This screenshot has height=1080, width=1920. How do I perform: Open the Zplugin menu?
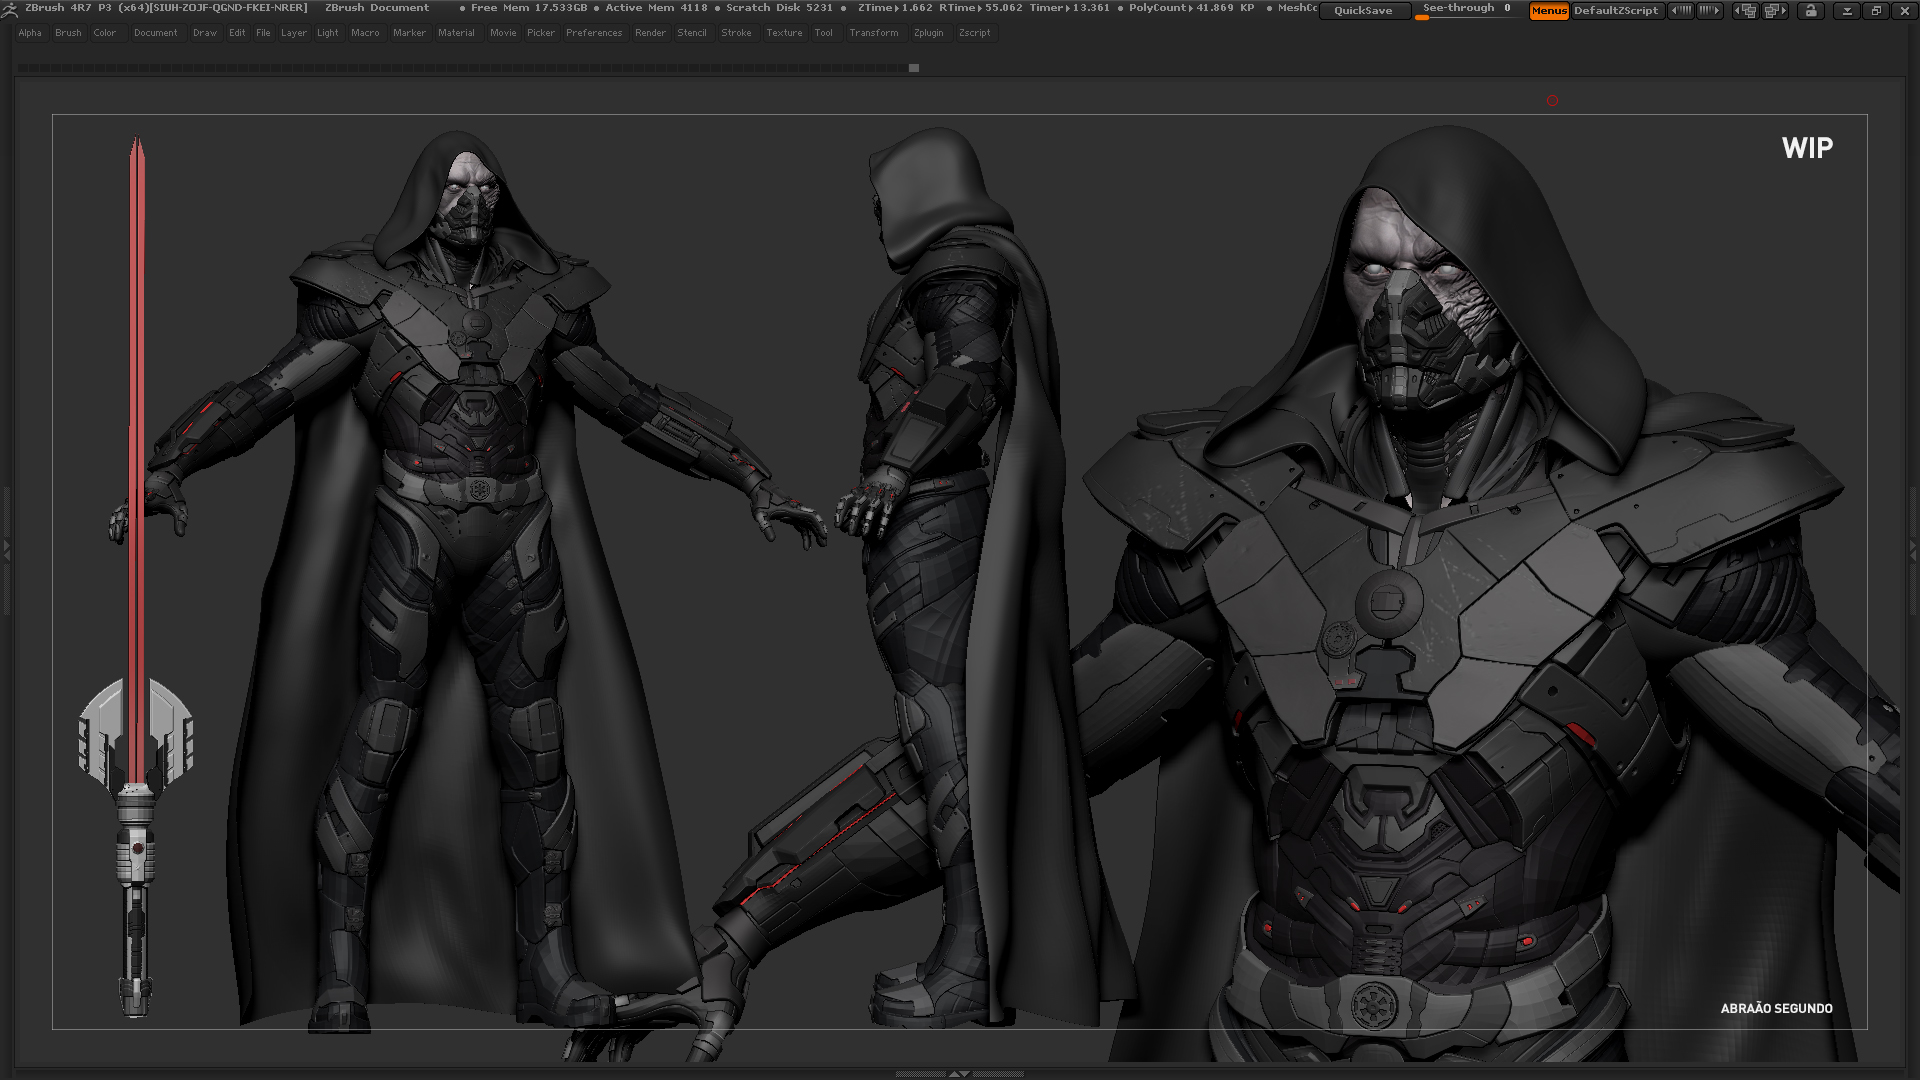[929, 33]
